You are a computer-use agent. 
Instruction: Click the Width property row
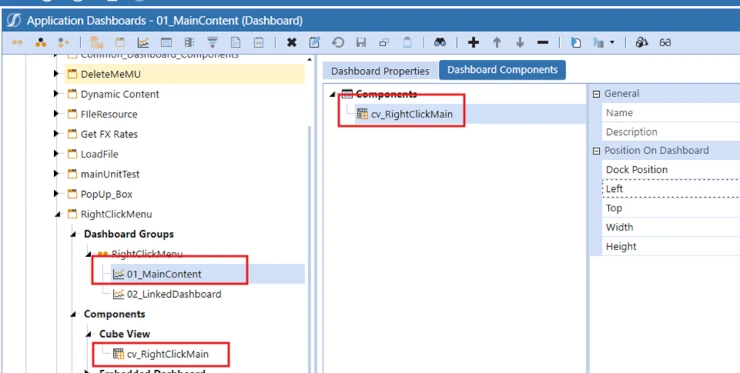pos(671,227)
